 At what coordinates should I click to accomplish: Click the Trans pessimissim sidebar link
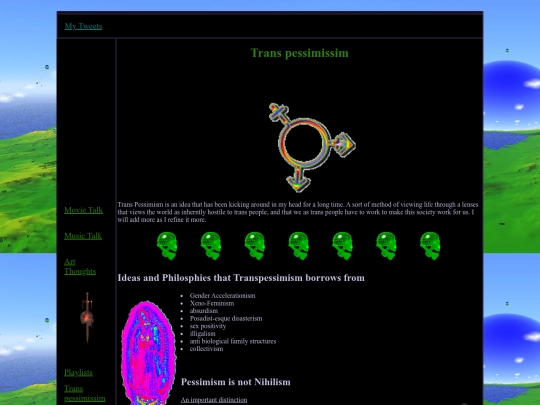point(85,393)
